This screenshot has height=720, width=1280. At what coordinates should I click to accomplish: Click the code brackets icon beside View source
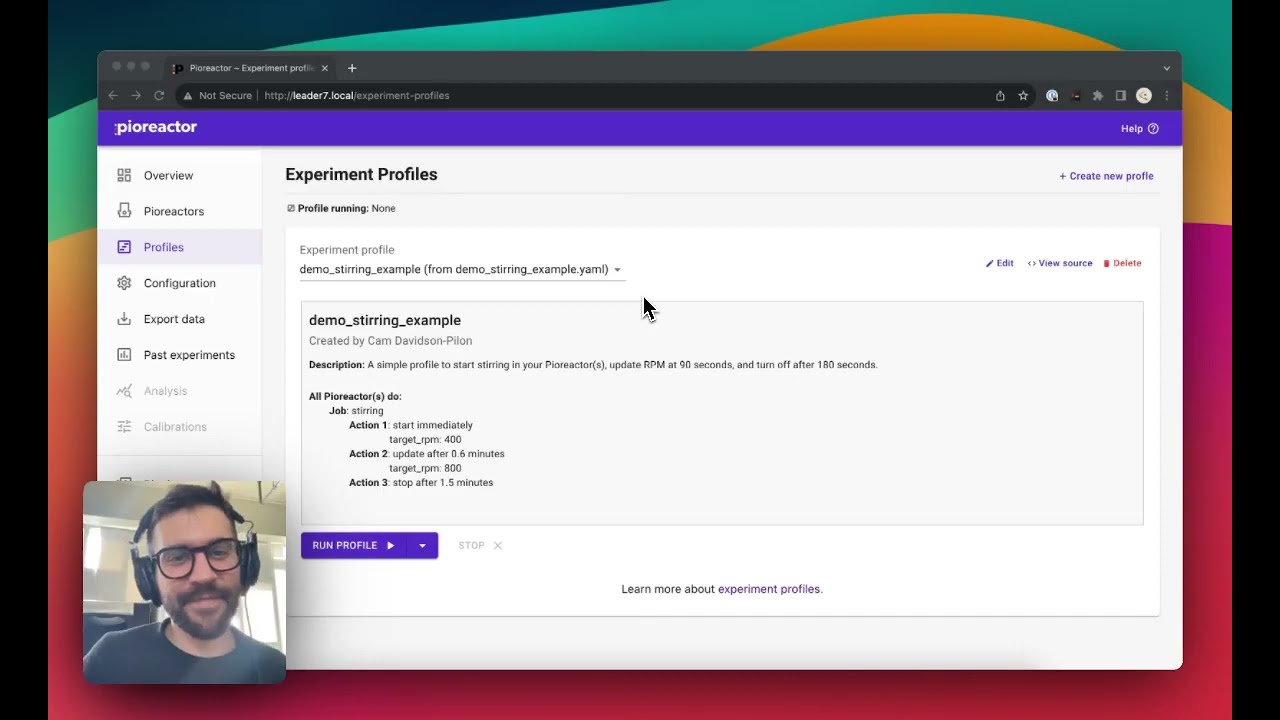1032,263
